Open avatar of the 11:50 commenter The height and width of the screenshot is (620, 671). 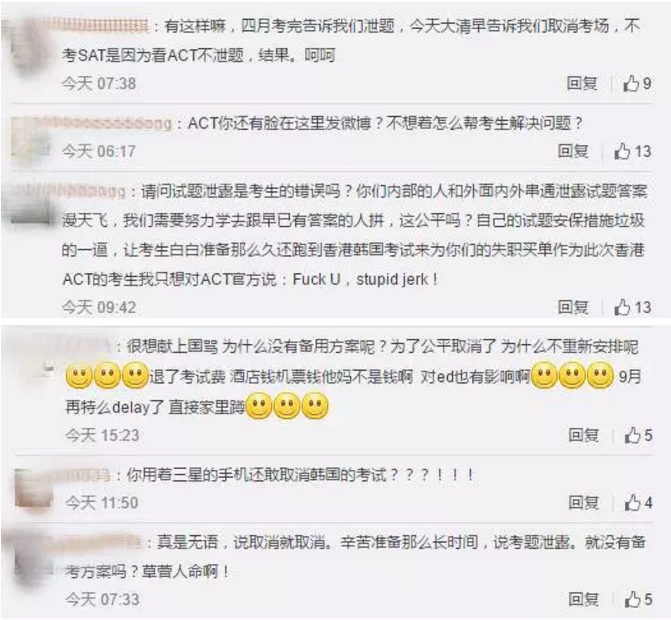(33, 488)
